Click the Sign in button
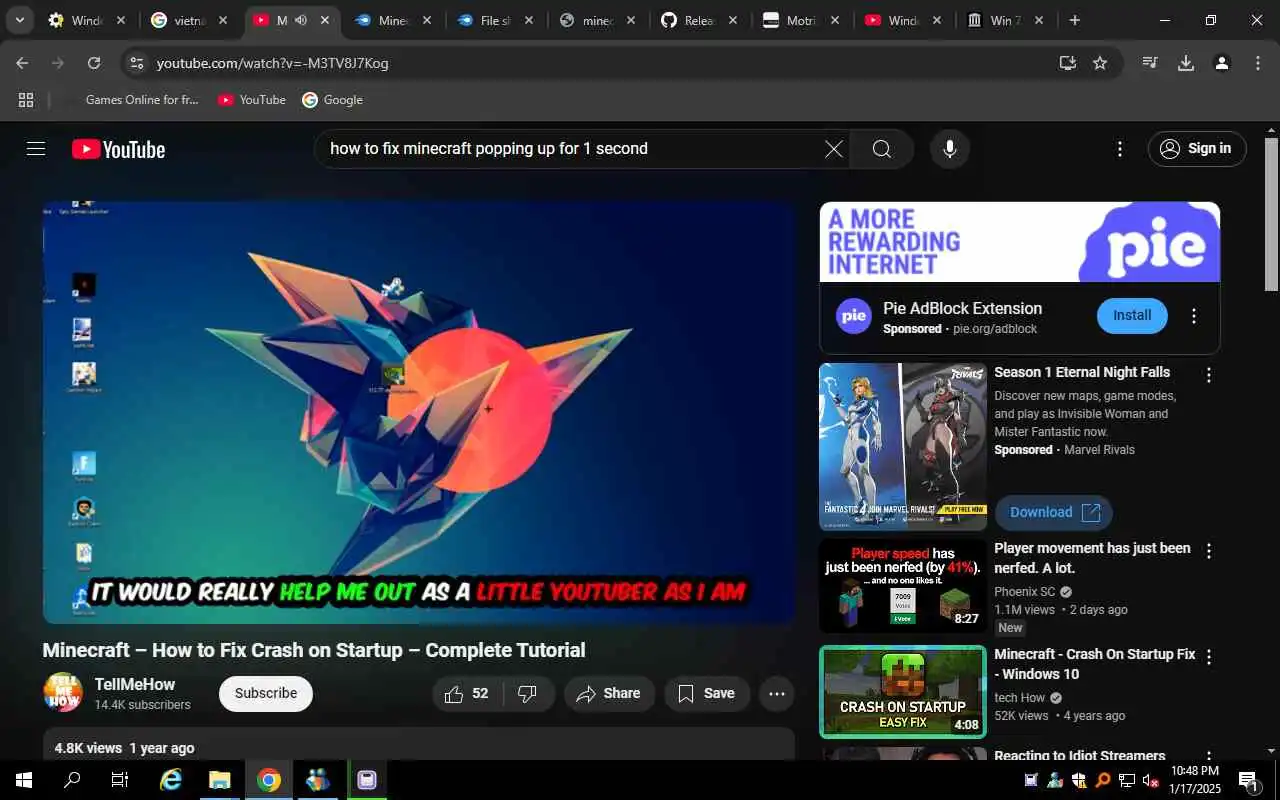The image size is (1280, 800). click(1197, 149)
